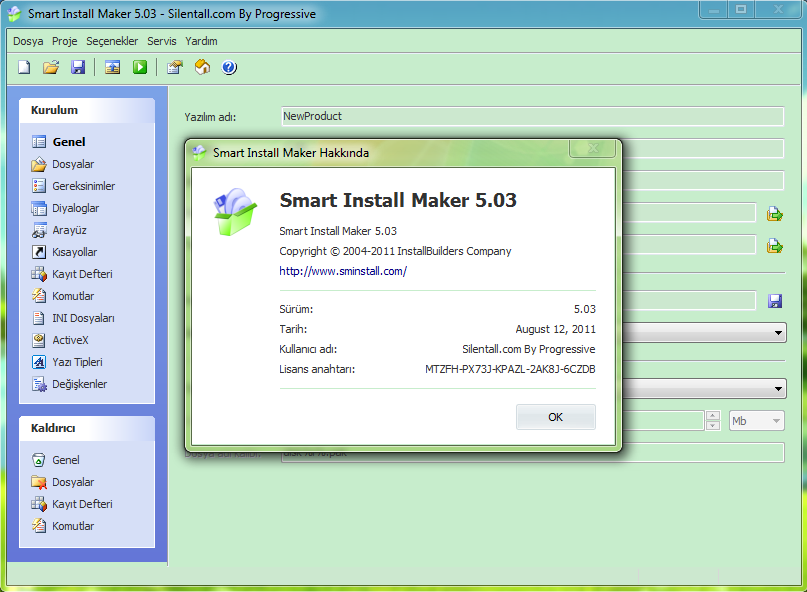
Task: Open the Servis menu
Action: (x=162, y=41)
